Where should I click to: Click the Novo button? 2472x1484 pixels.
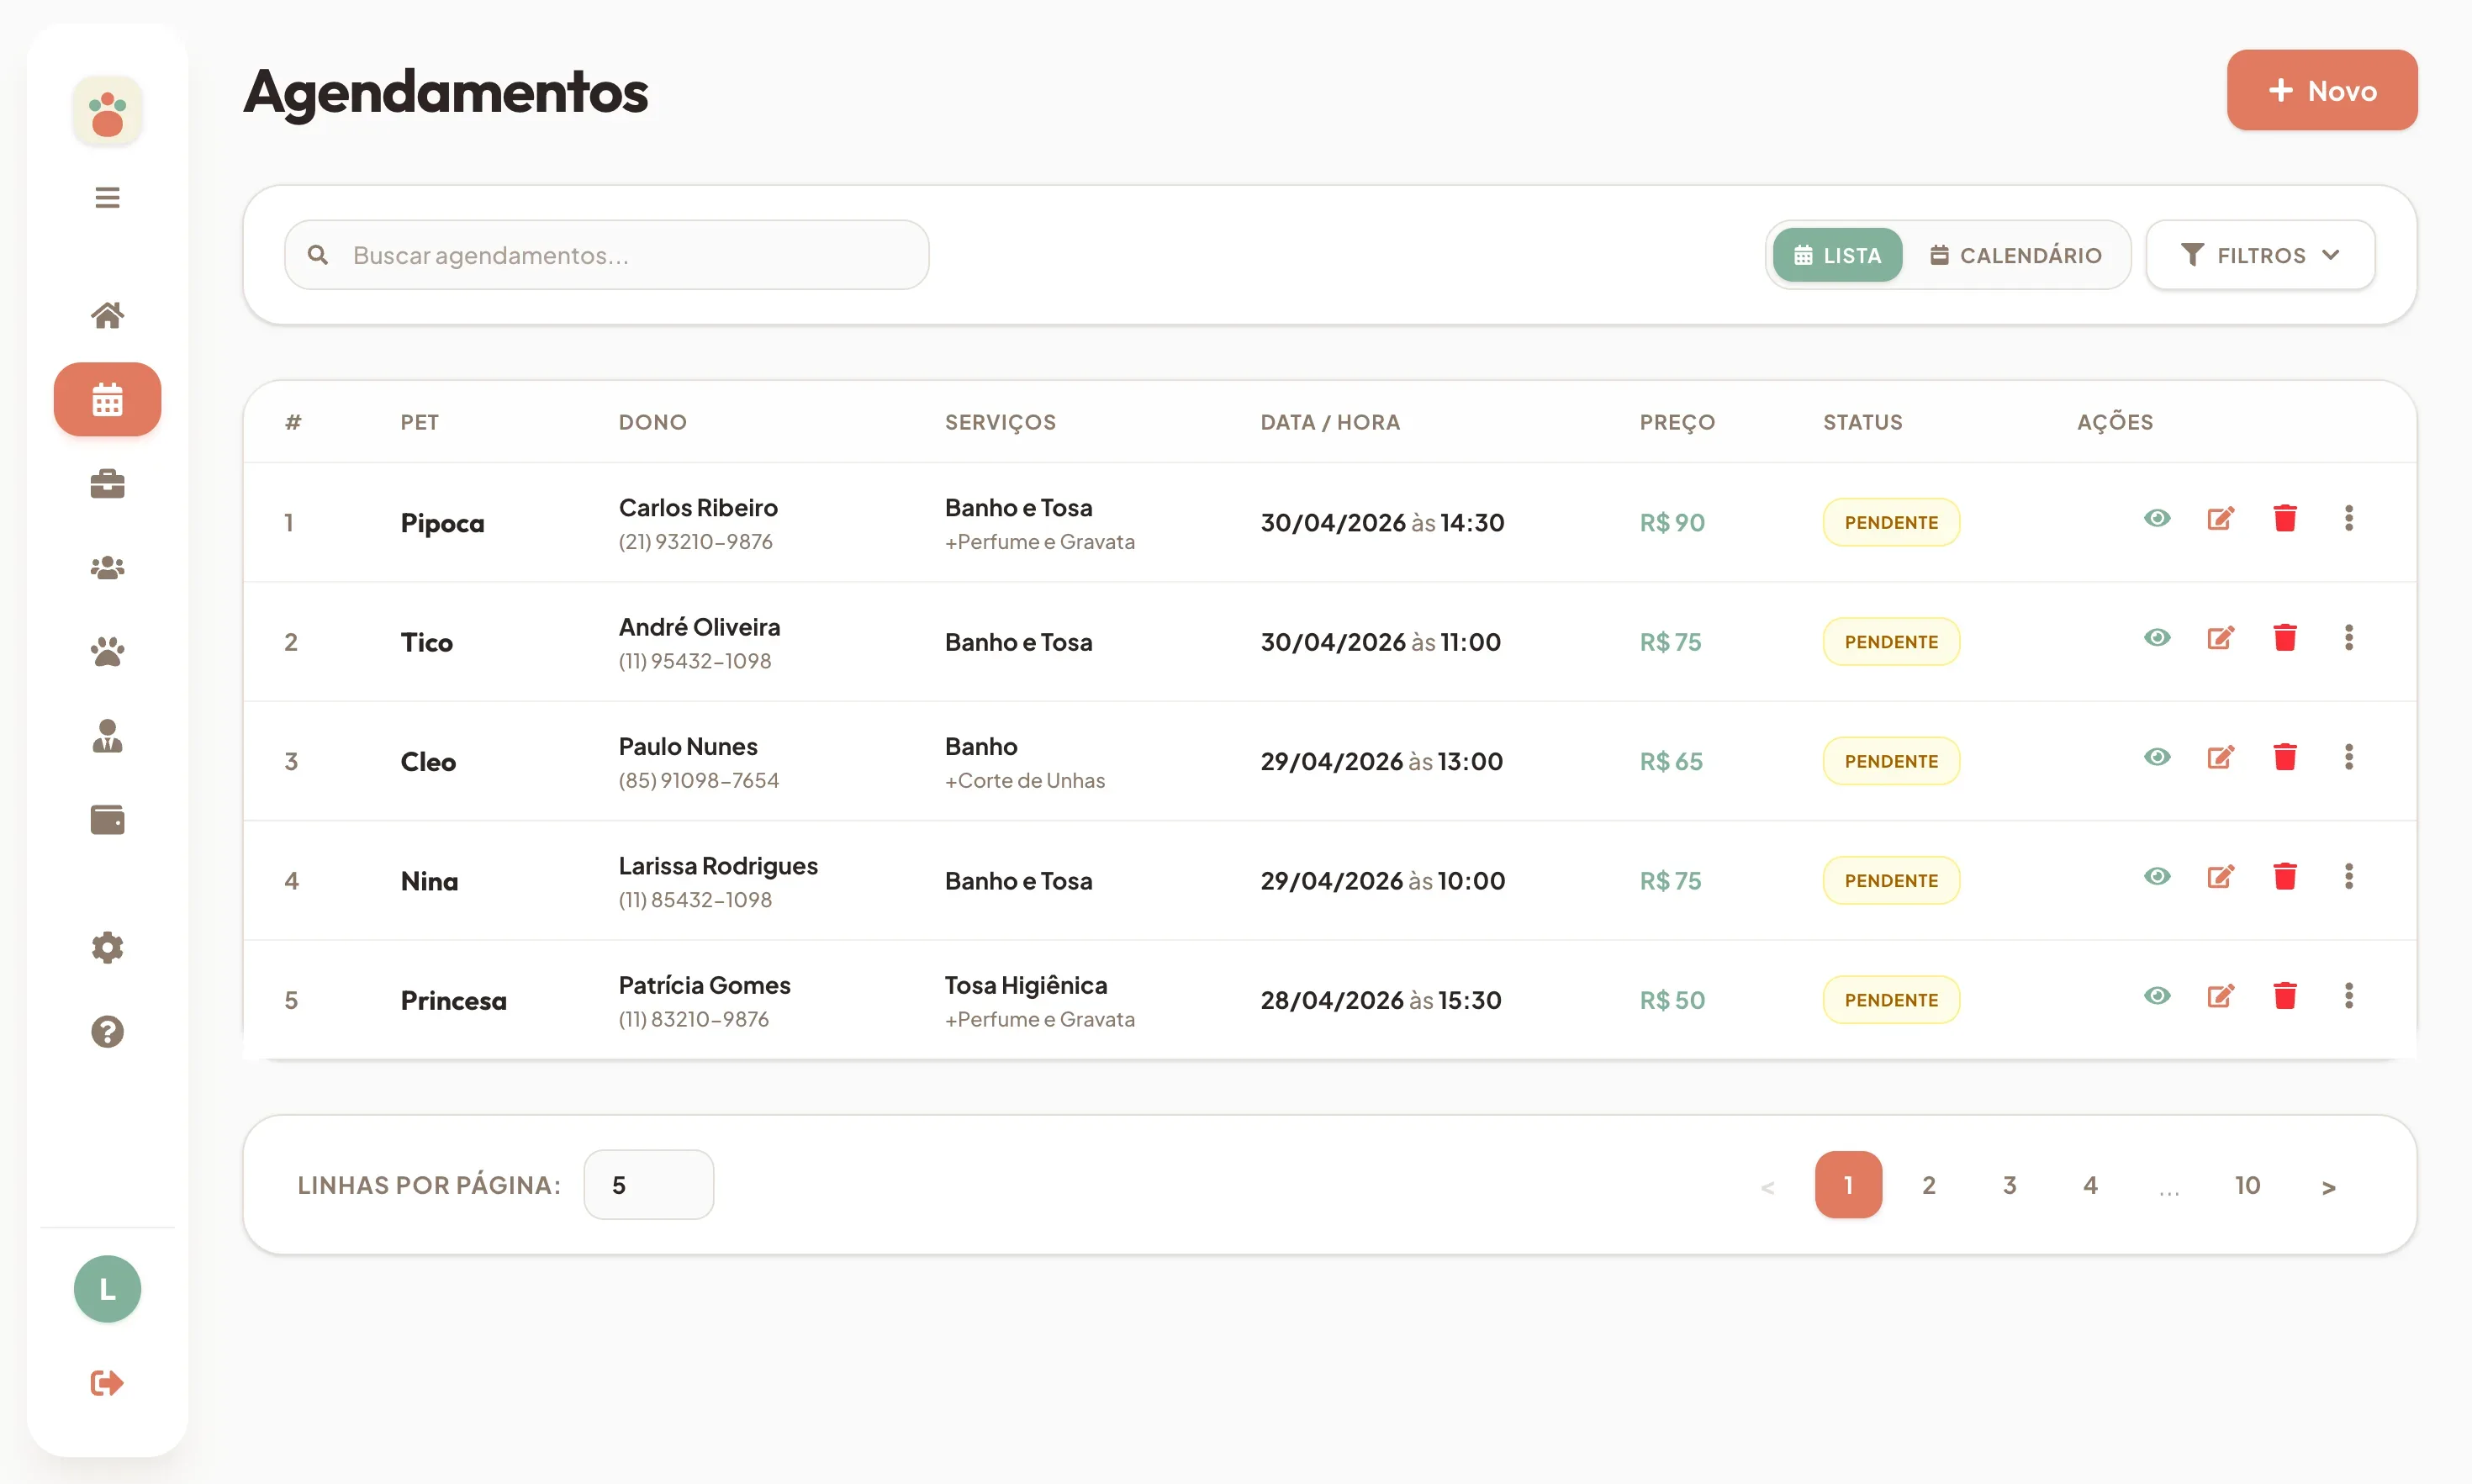(2322, 90)
